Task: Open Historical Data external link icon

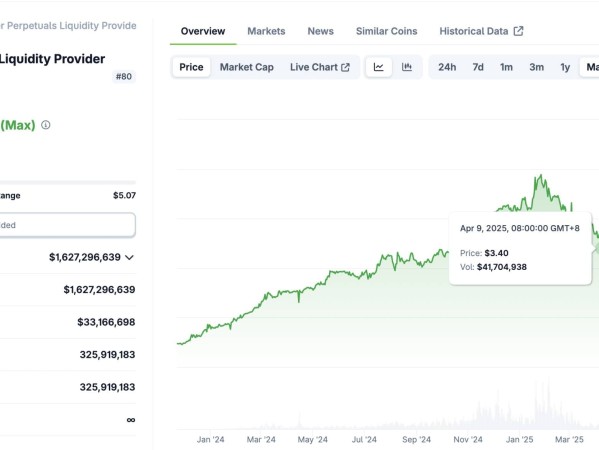Action: [518, 31]
